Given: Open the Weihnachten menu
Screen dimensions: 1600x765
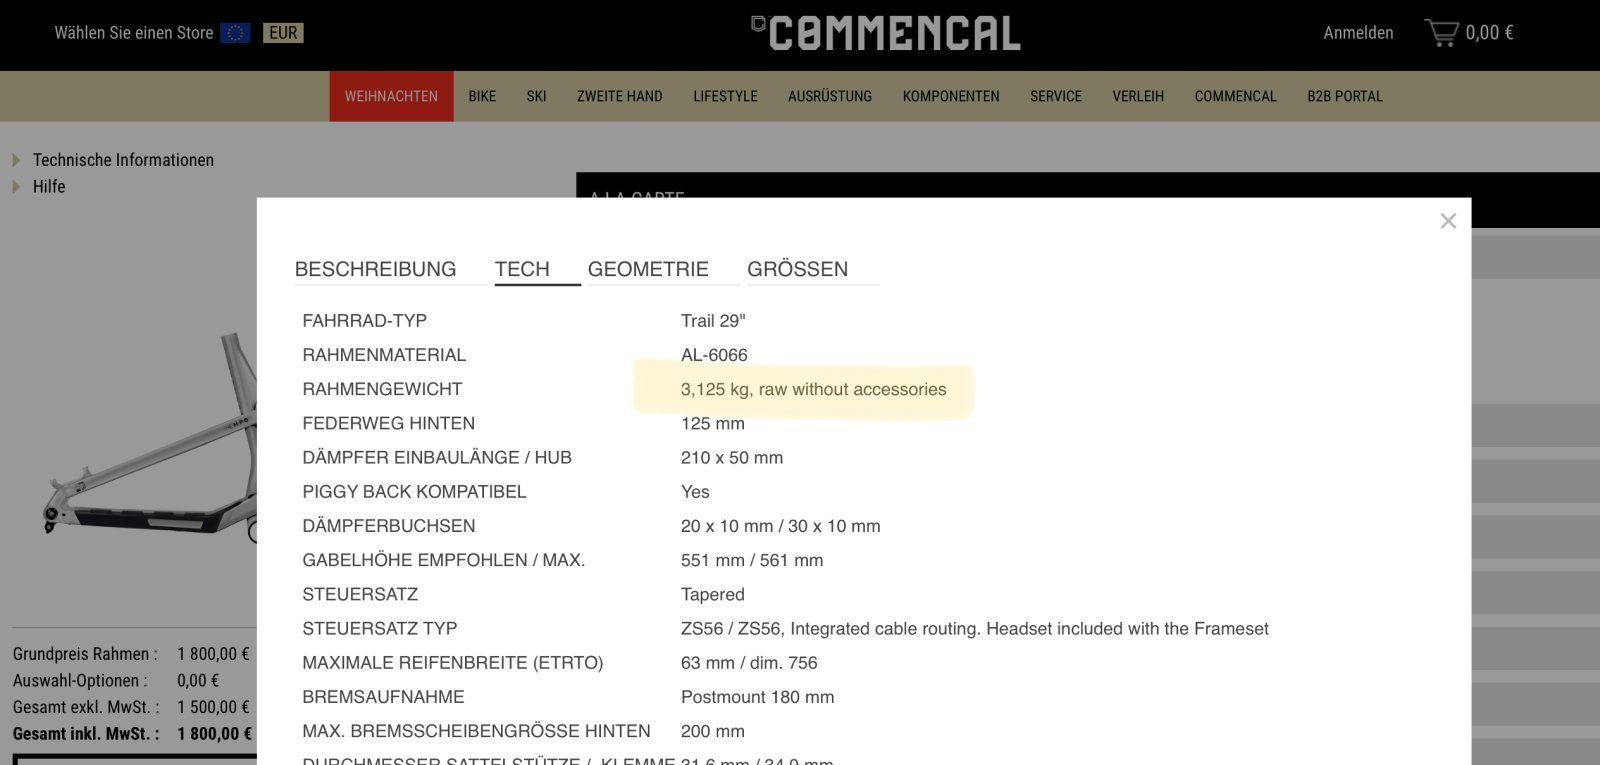Looking at the screenshot, I should [x=391, y=96].
